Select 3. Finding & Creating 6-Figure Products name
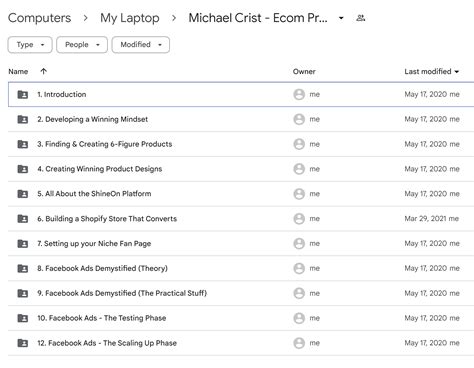 [105, 144]
